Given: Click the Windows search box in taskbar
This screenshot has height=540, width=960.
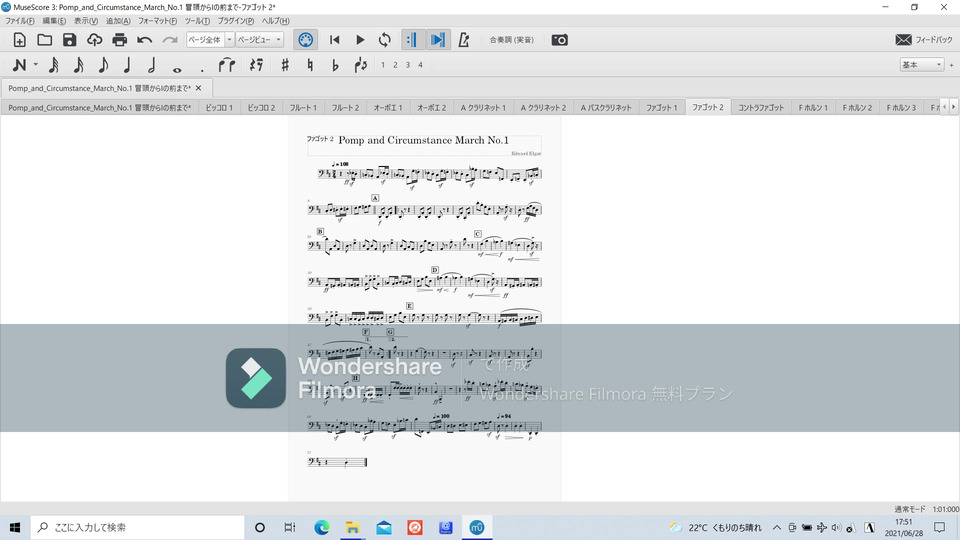Looking at the screenshot, I should [138, 527].
